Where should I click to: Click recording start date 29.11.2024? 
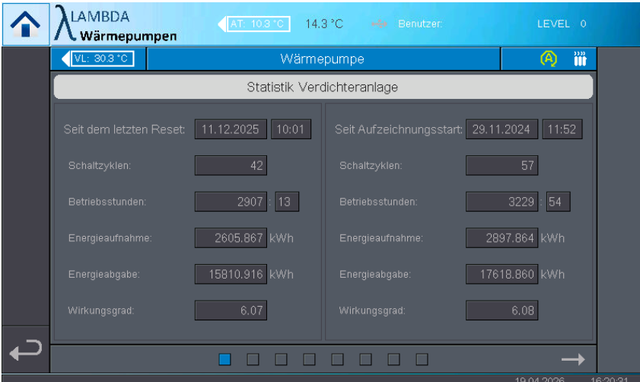(x=502, y=129)
